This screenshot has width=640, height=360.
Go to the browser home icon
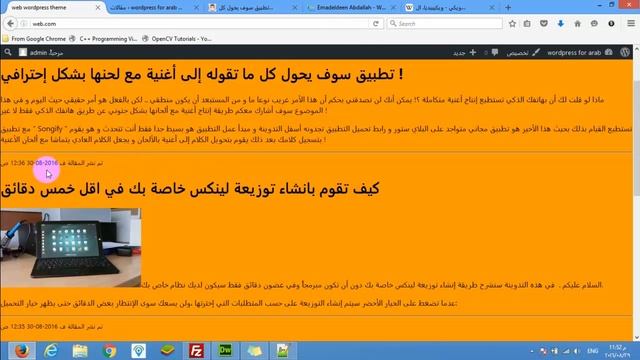tap(578, 24)
